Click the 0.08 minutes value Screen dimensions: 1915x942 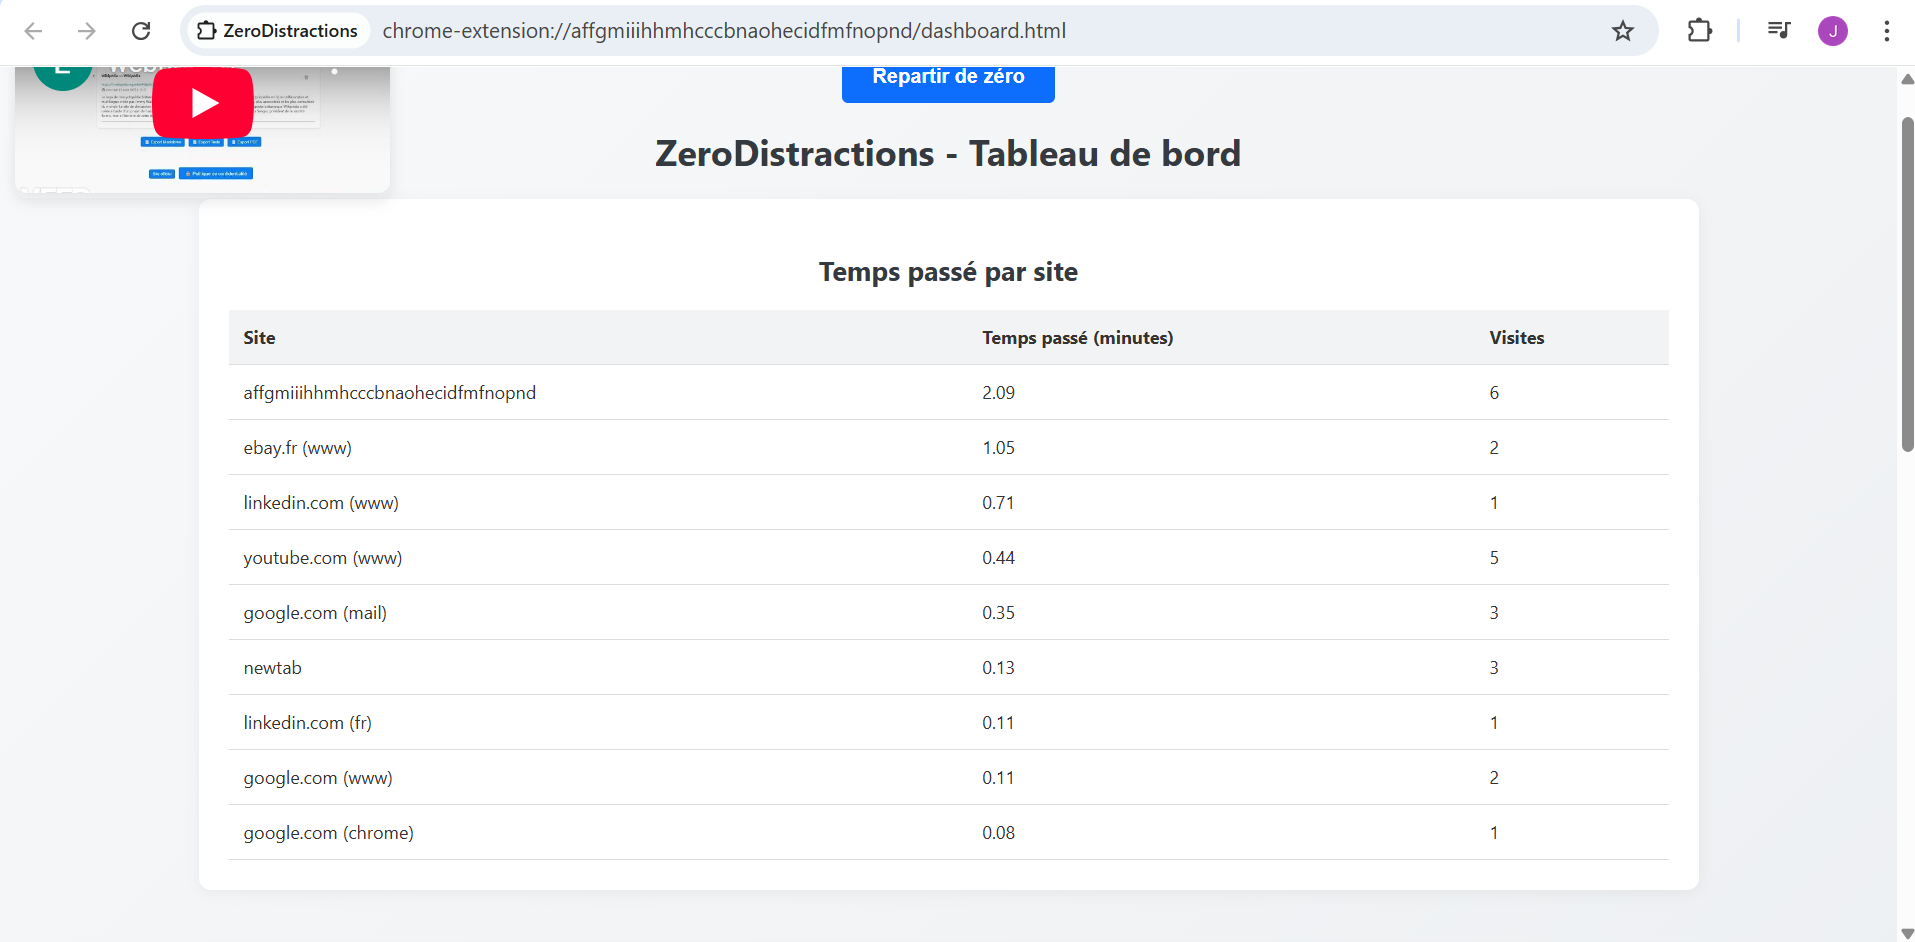pos(998,833)
